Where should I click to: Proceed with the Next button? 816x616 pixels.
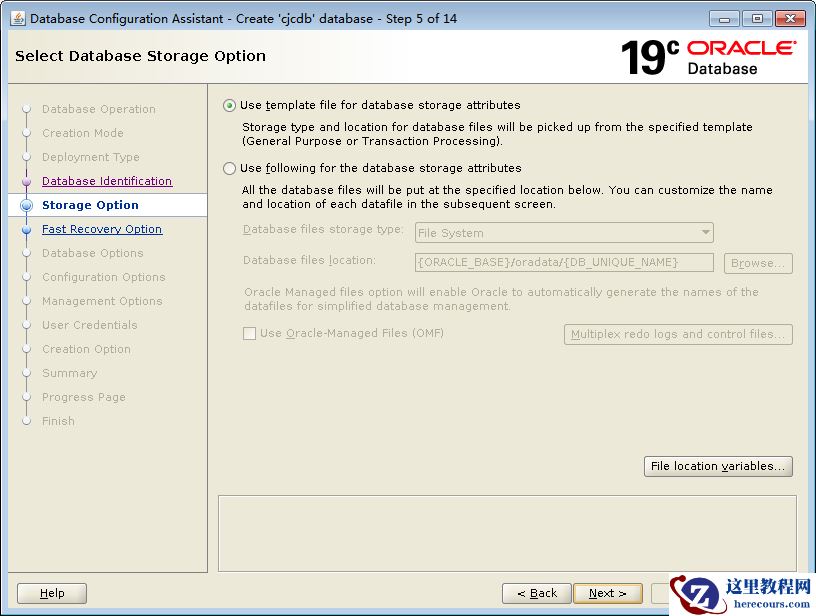pyautogui.click(x=607, y=593)
